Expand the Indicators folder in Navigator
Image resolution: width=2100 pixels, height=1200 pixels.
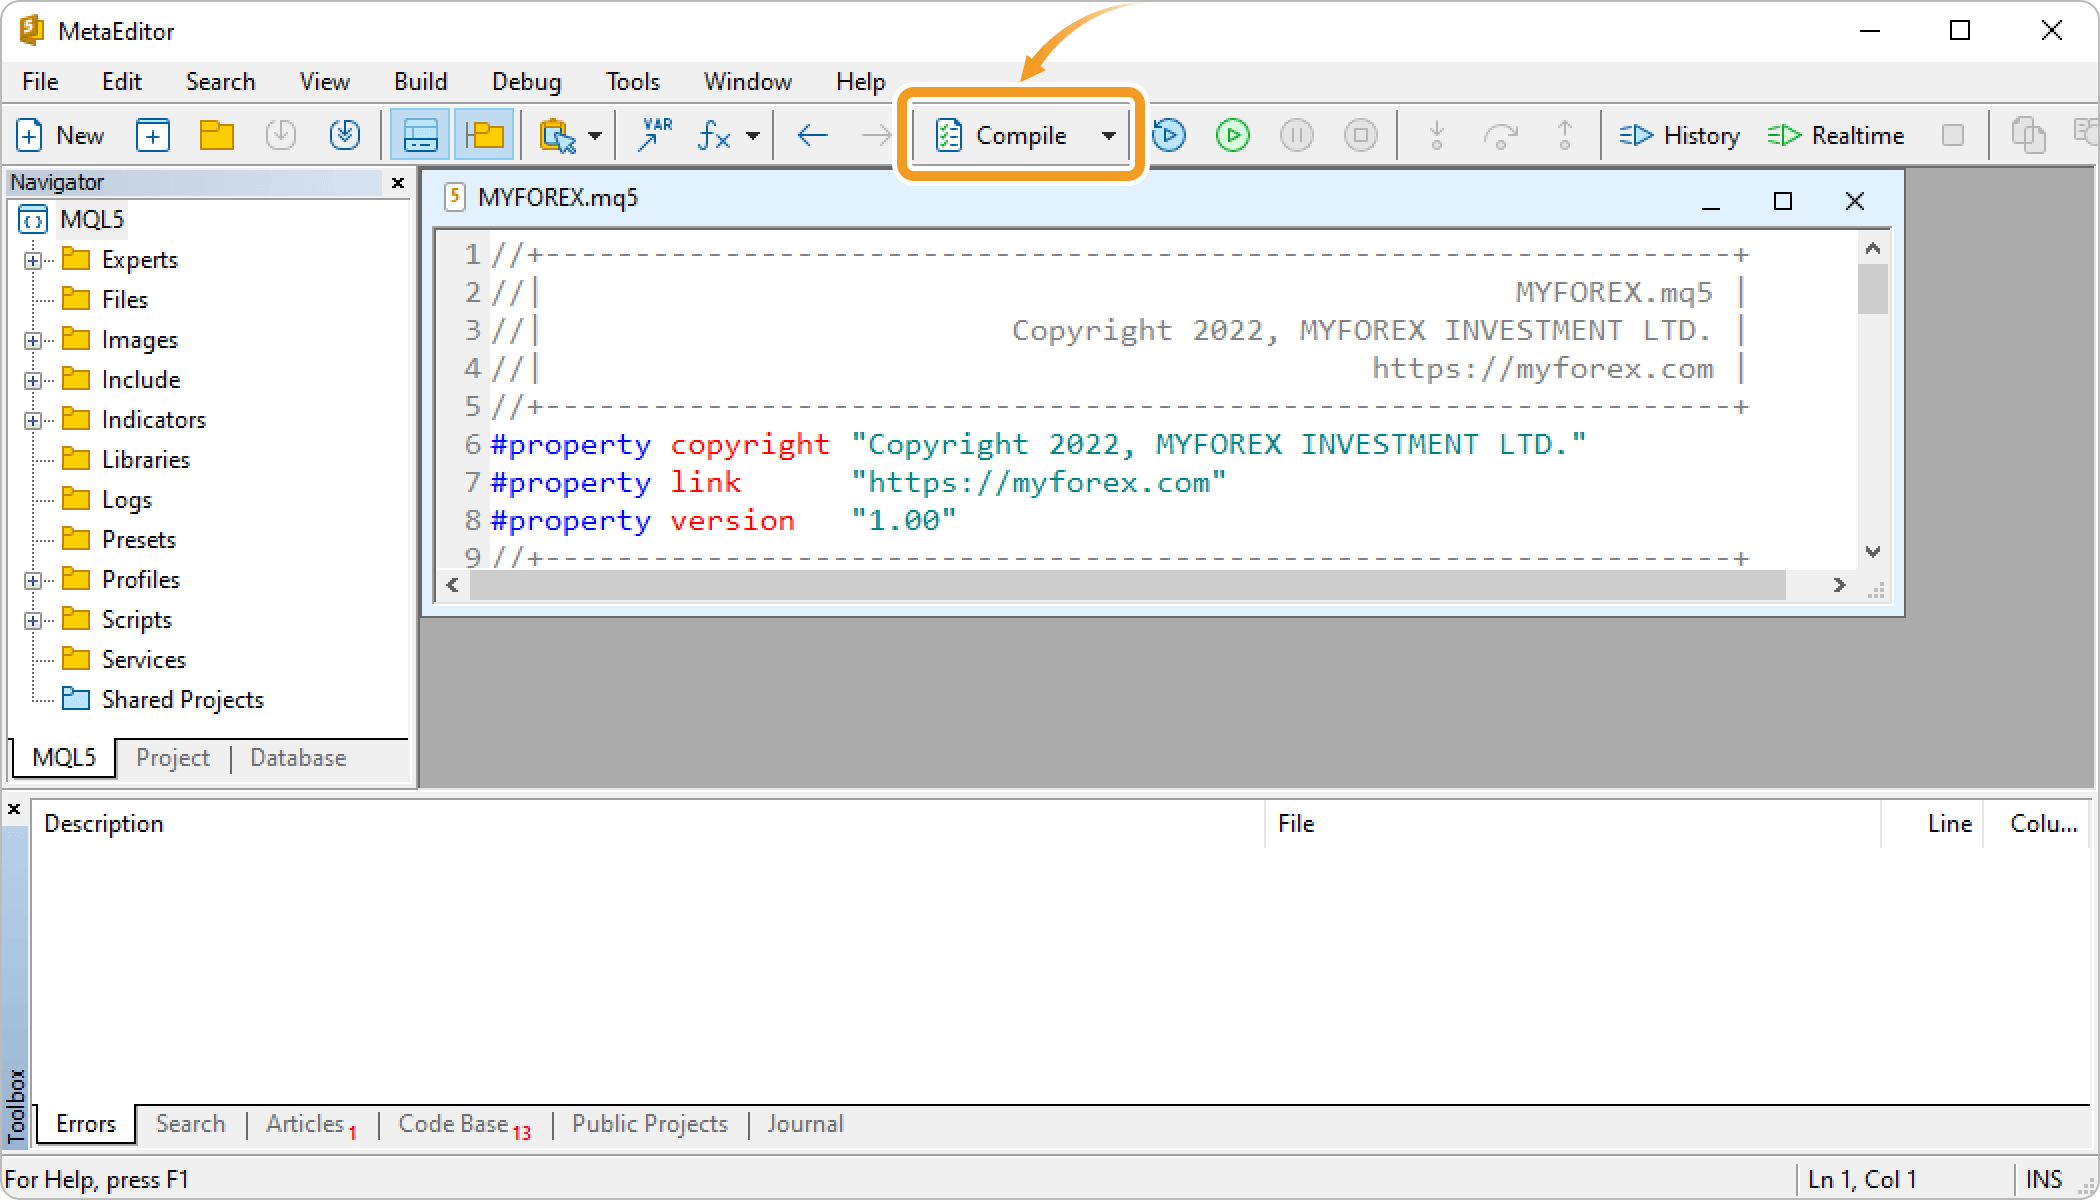(32, 418)
